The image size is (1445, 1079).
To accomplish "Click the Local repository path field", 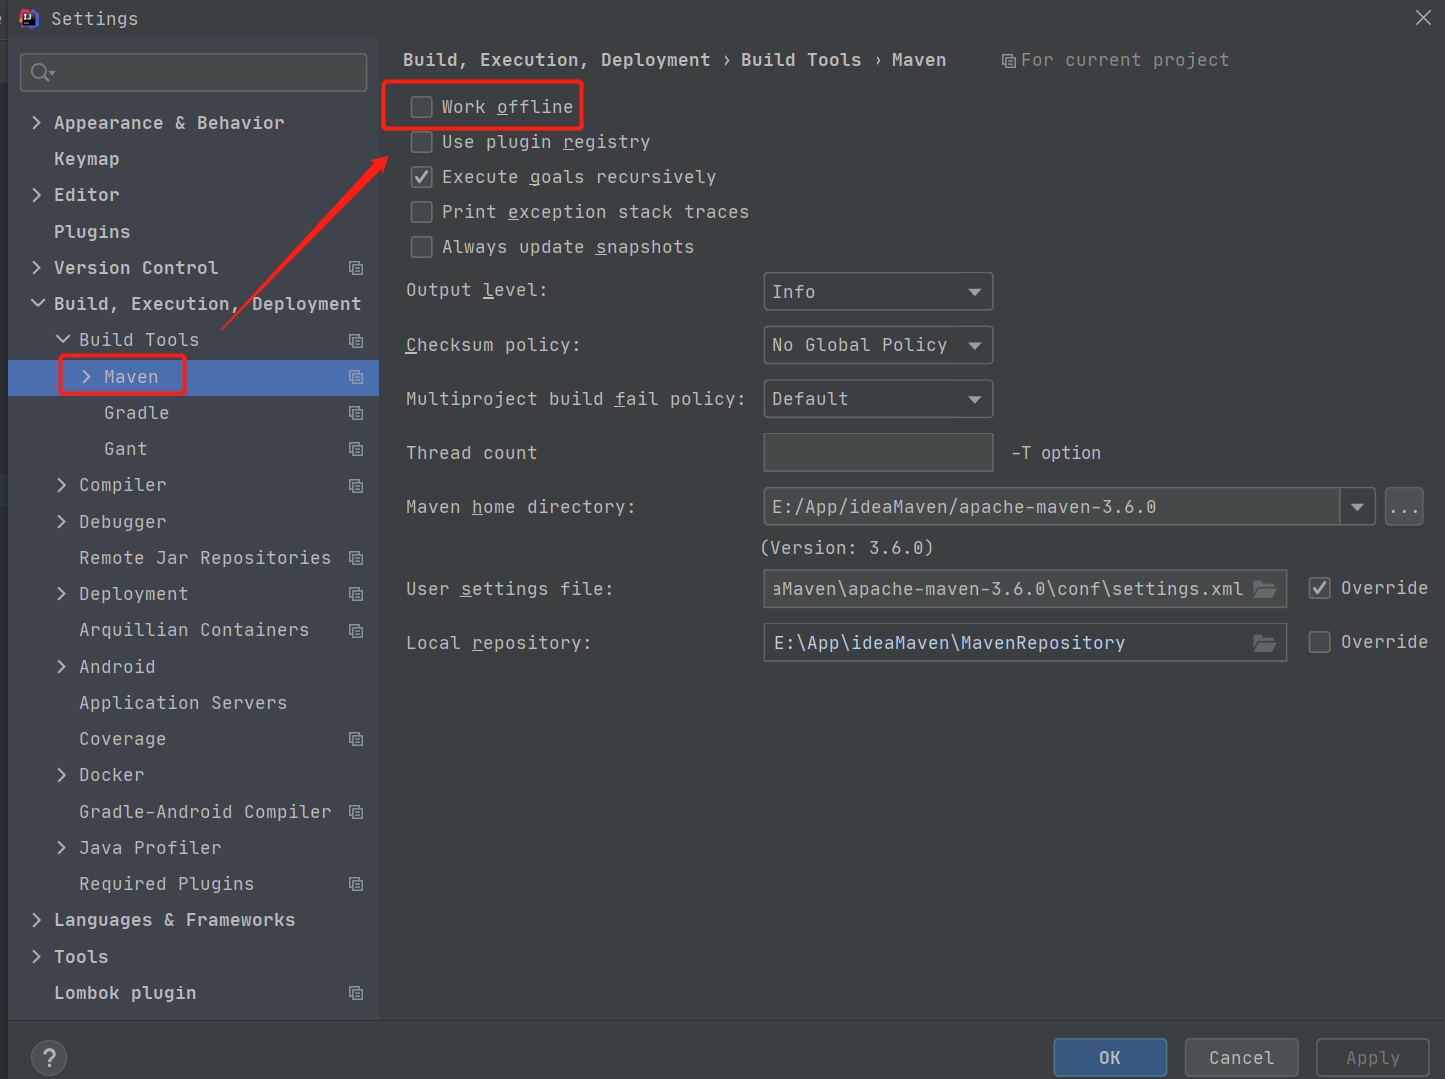I will coord(1025,643).
